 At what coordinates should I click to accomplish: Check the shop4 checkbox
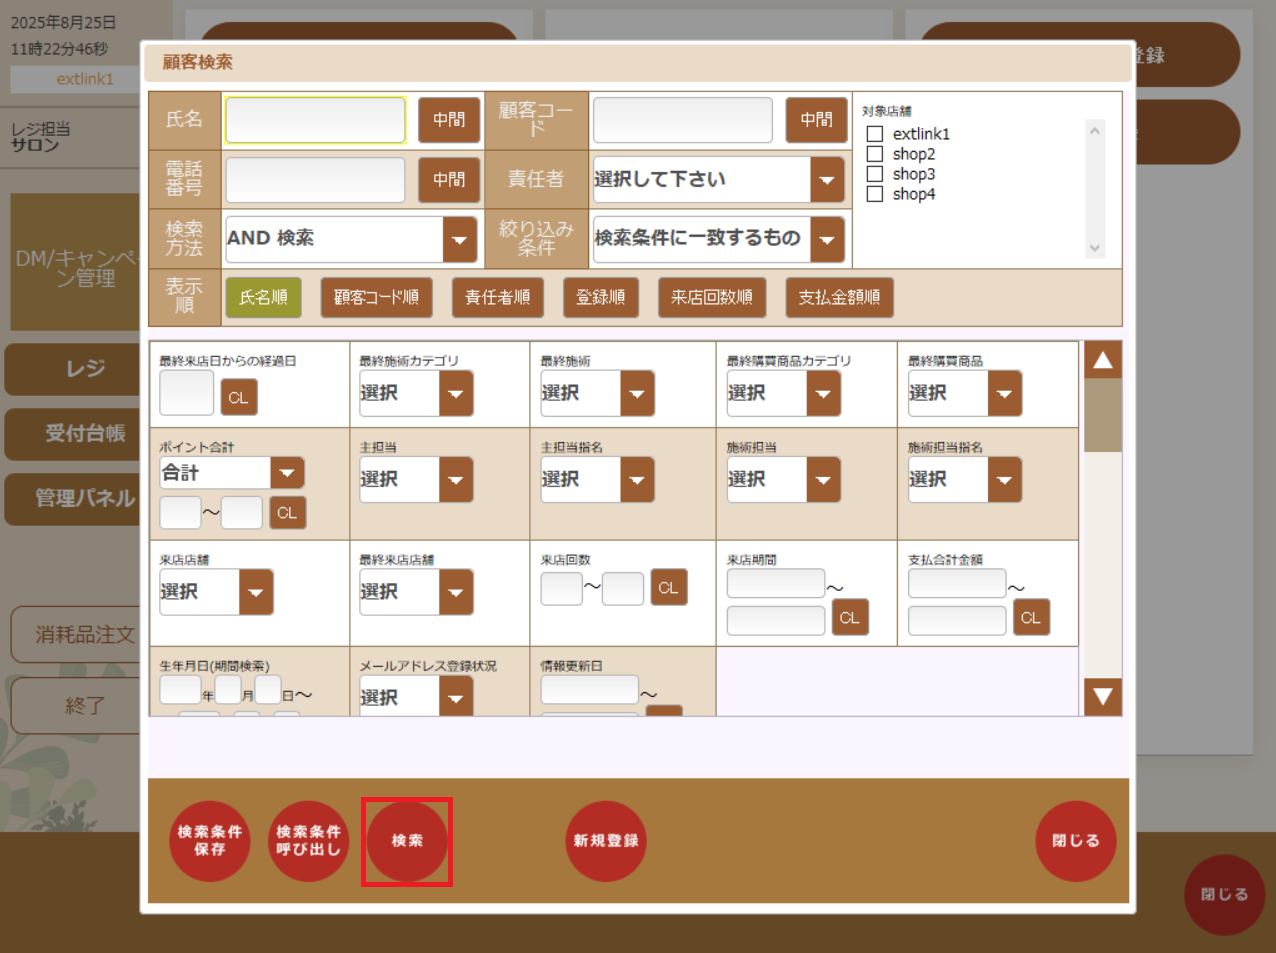pos(875,193)
